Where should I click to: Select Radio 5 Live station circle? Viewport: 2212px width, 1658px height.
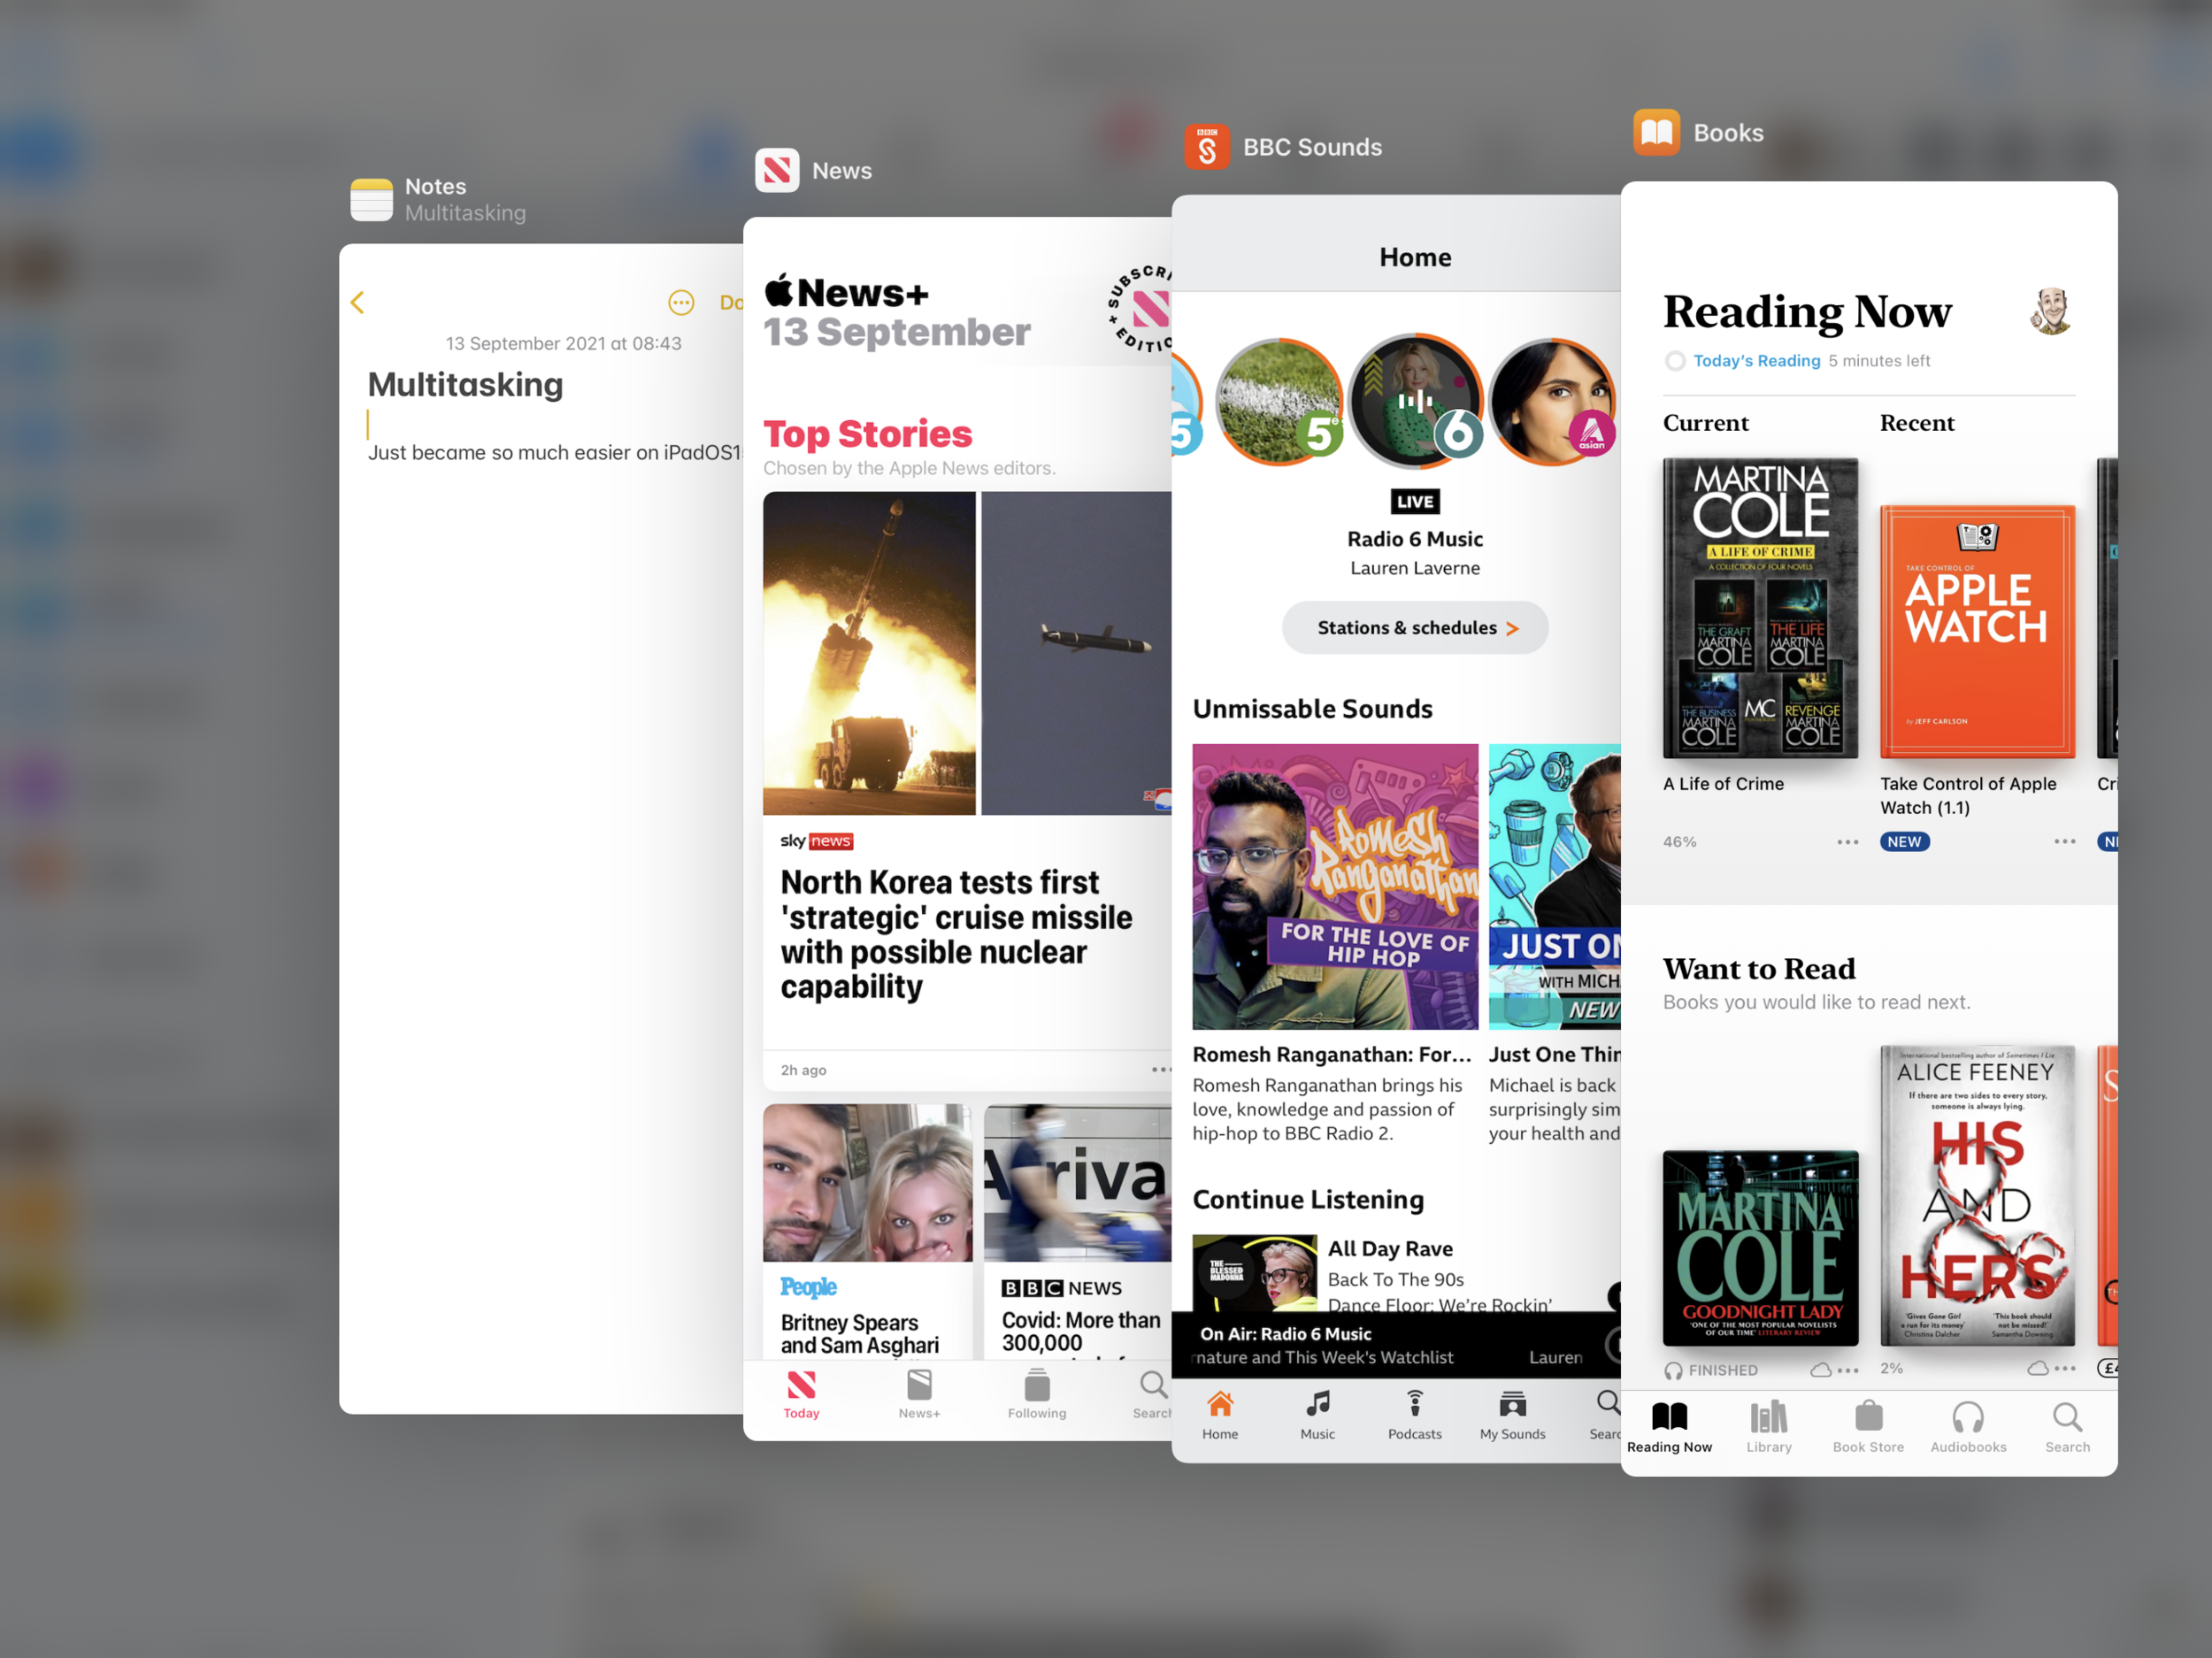[1279, 402]
